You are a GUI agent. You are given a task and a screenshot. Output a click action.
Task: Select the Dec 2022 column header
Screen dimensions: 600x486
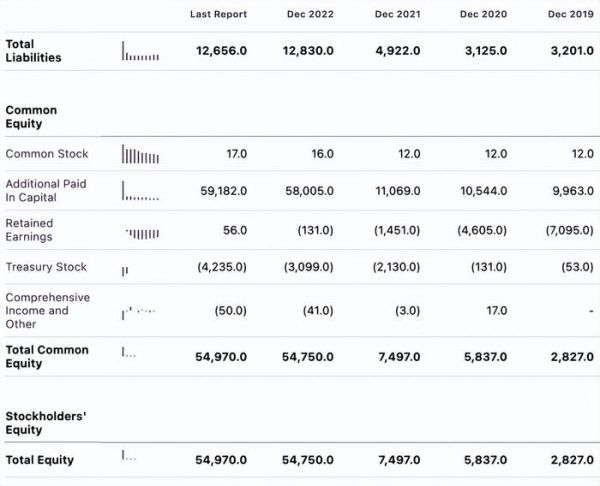click(x=309, y=15)
